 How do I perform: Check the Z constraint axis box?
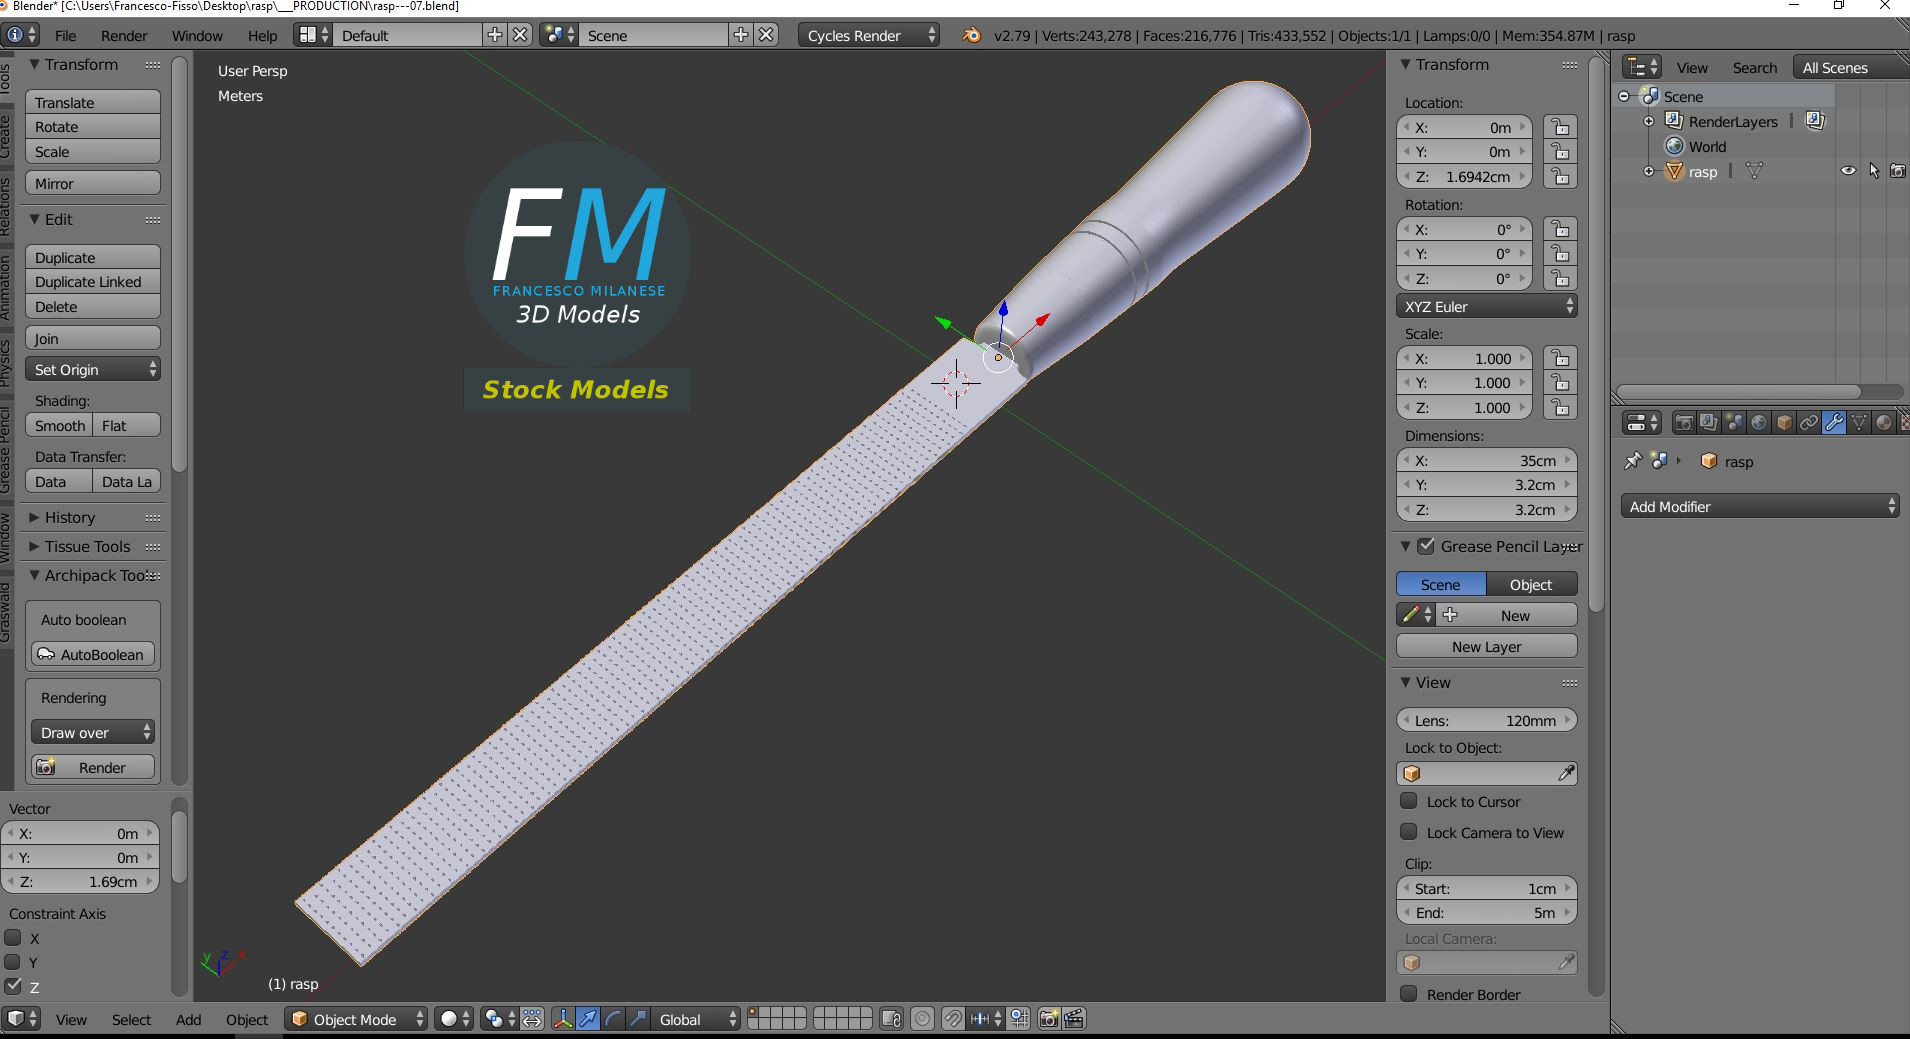click(x=14, y=987)
